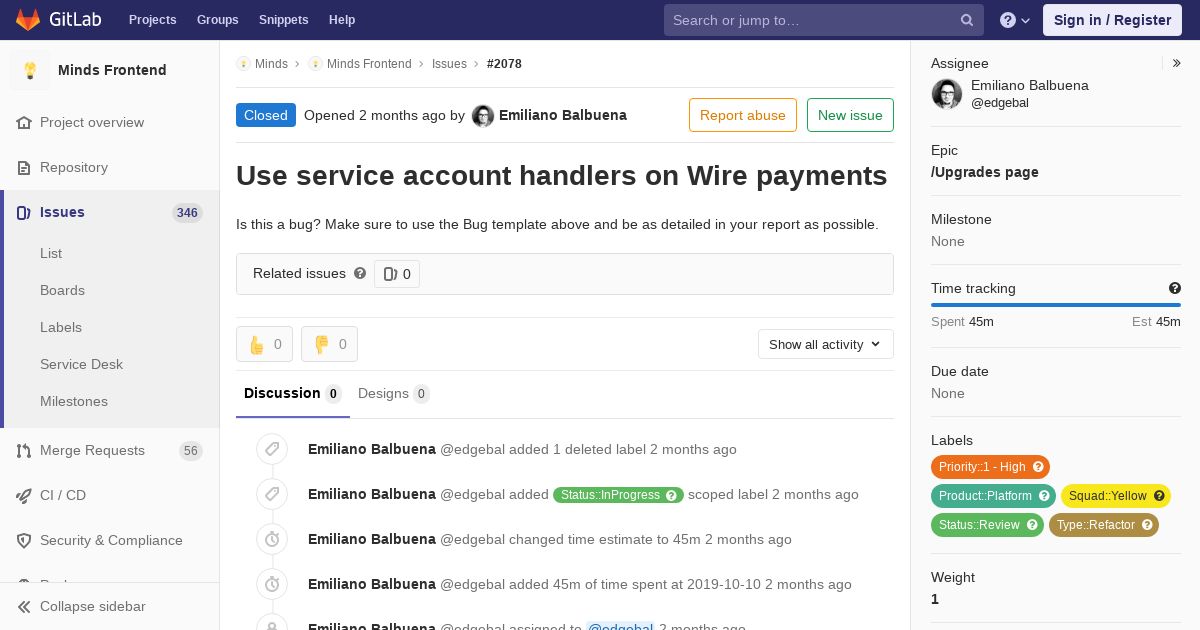
Task: Click clock icon beside time estimate note
Action: pos(272,539)
